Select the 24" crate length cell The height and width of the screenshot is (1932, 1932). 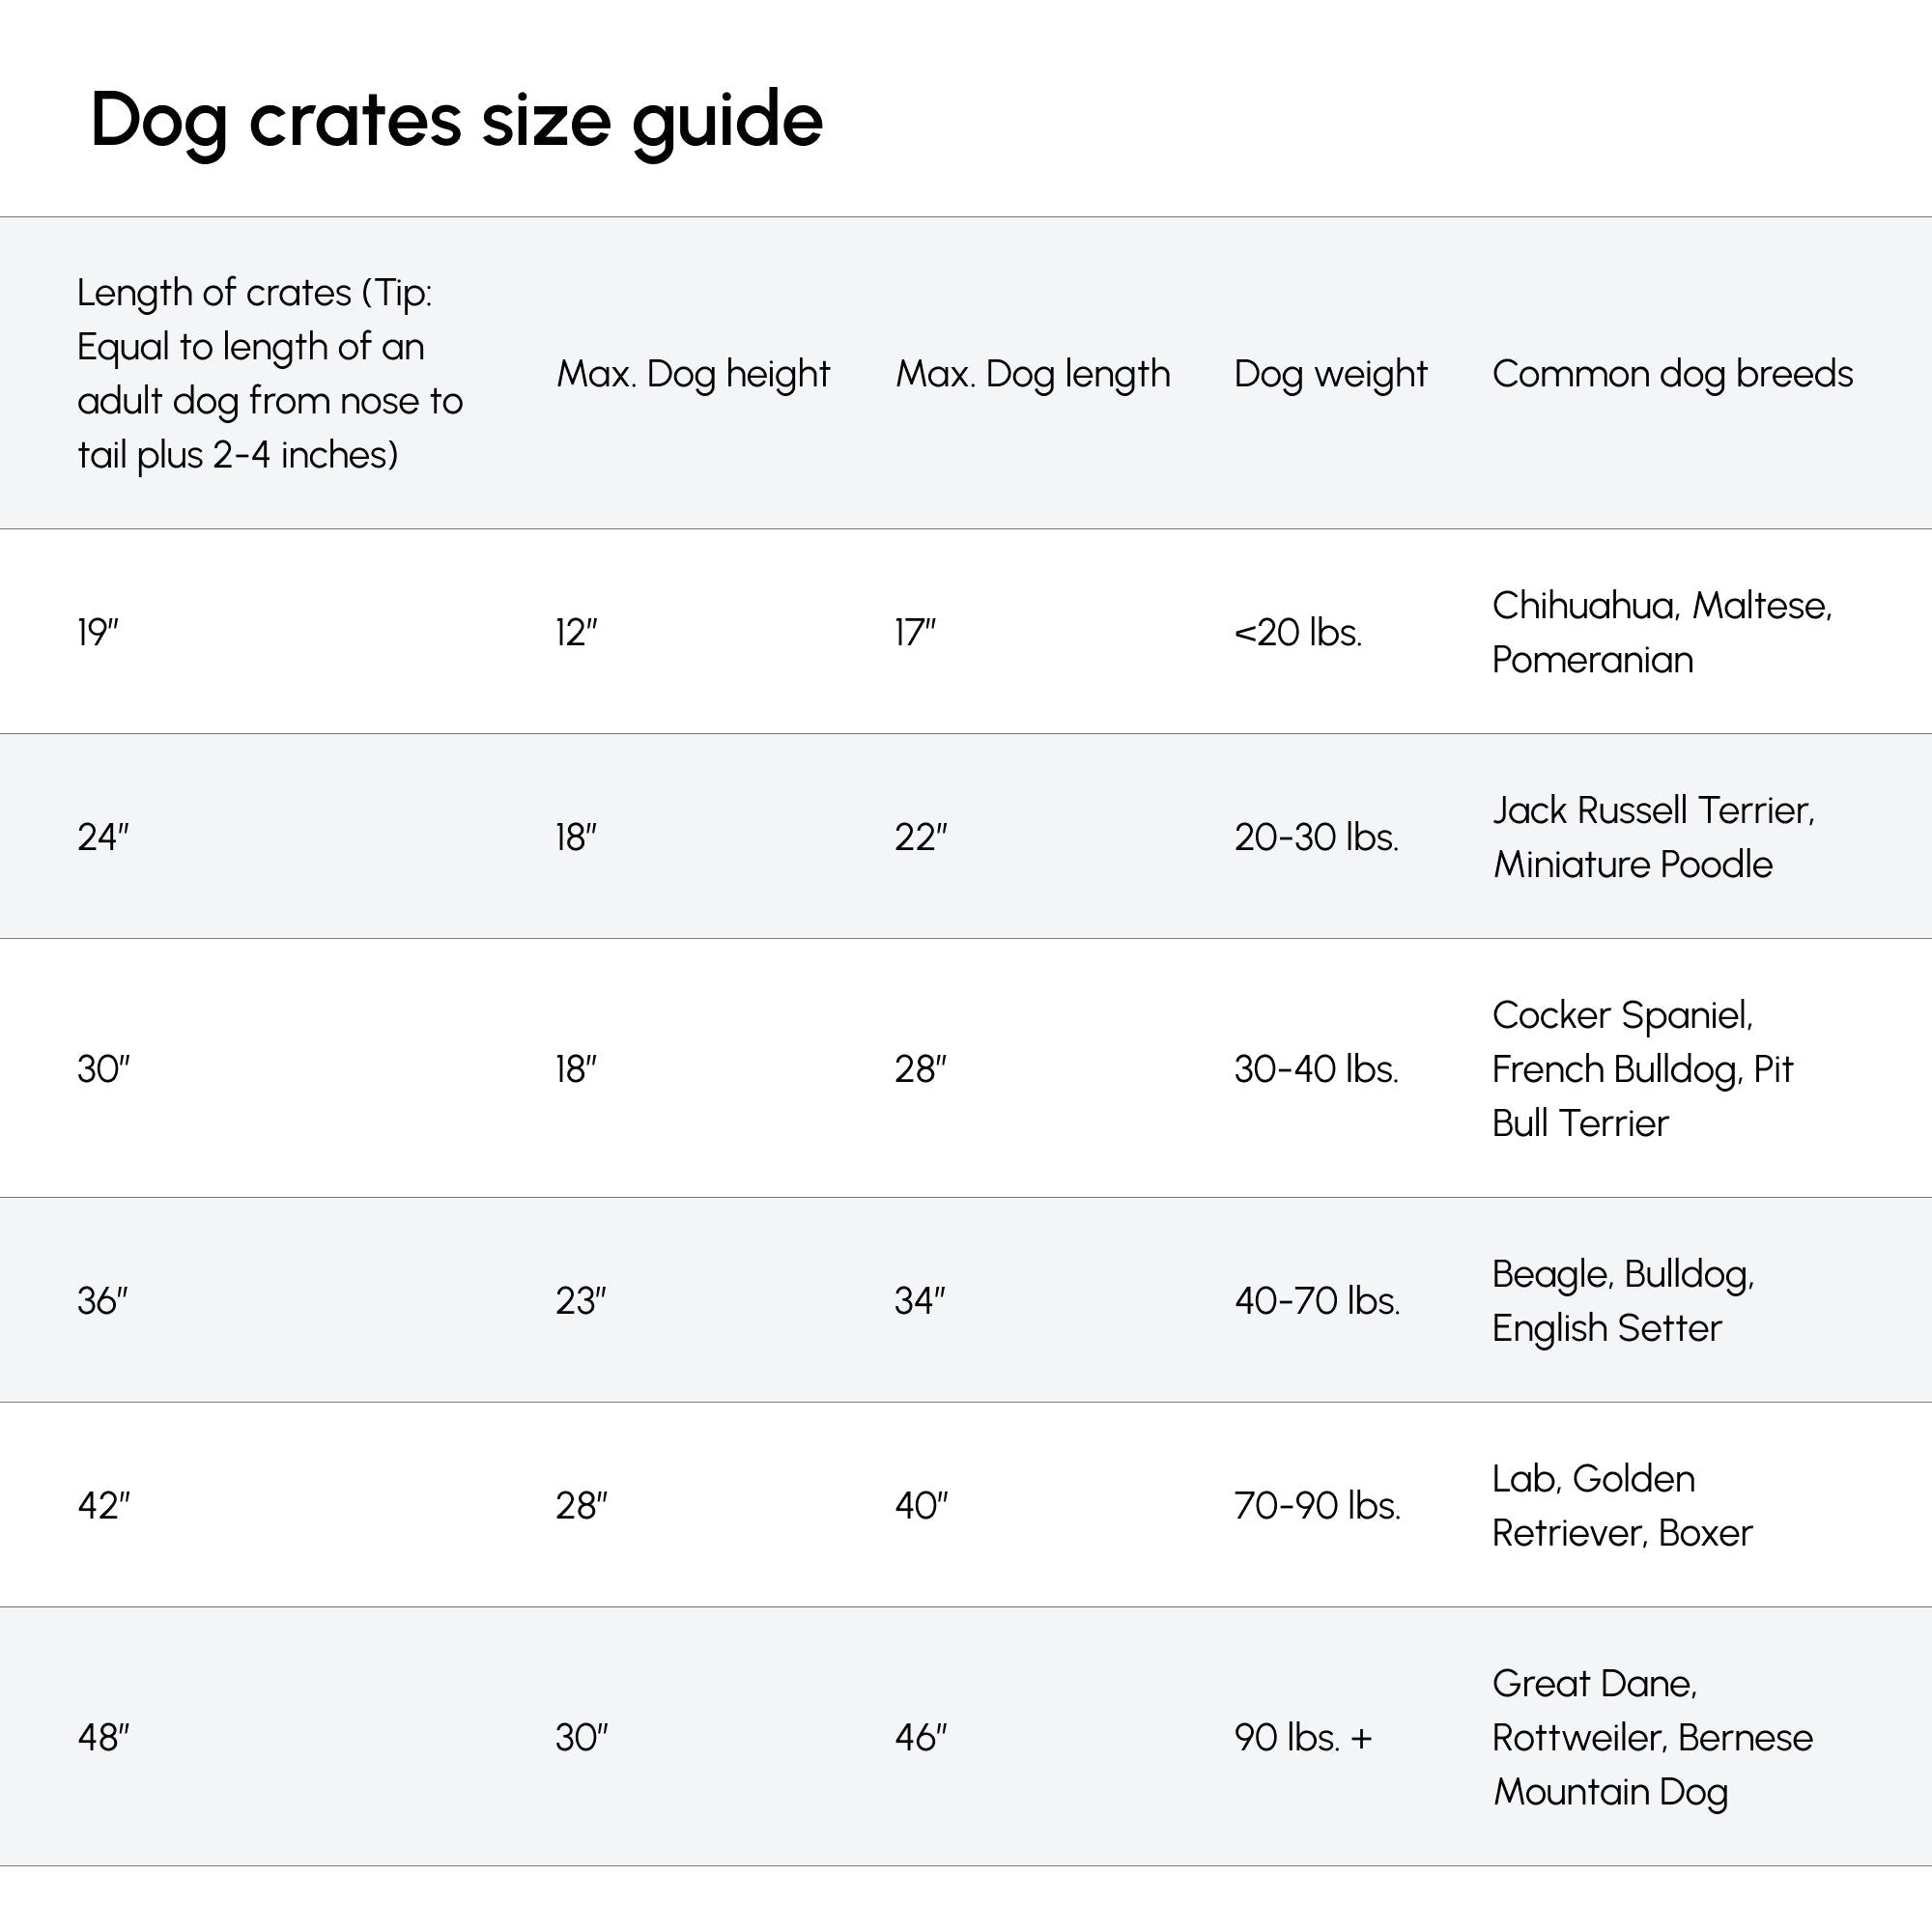coord(103,837)
